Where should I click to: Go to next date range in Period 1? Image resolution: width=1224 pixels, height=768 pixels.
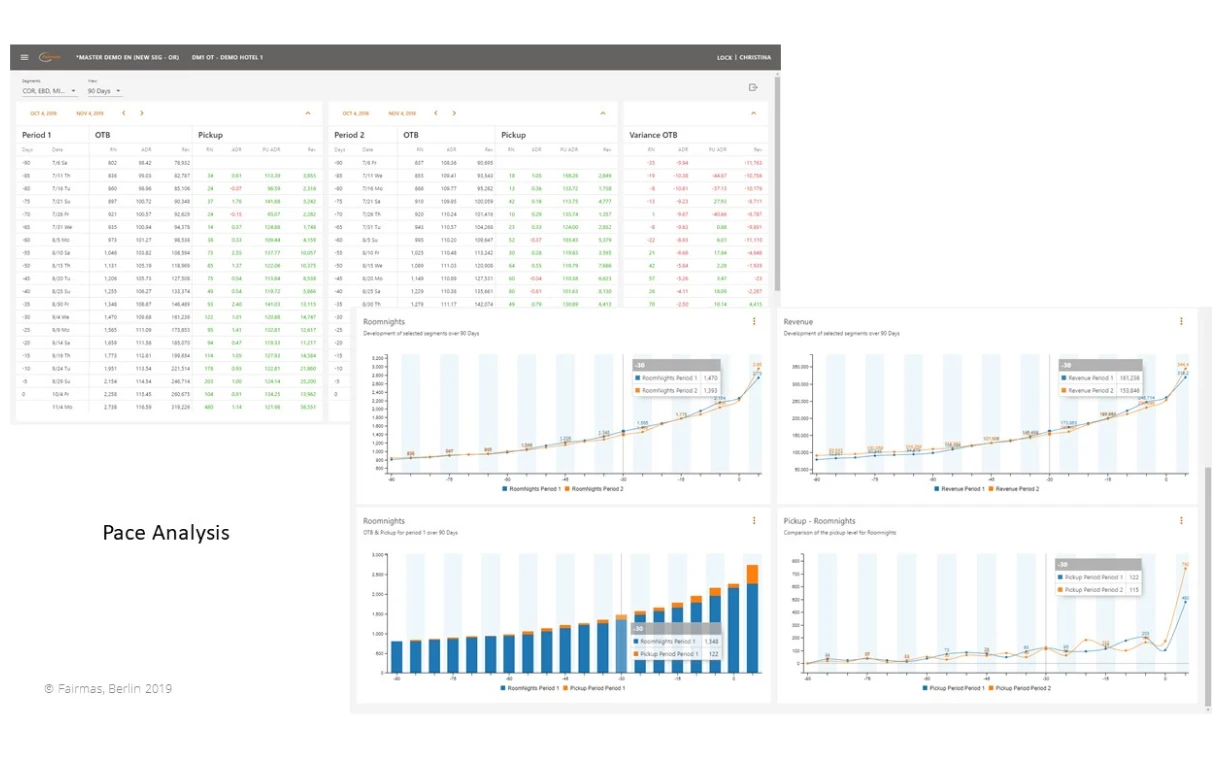142,114
